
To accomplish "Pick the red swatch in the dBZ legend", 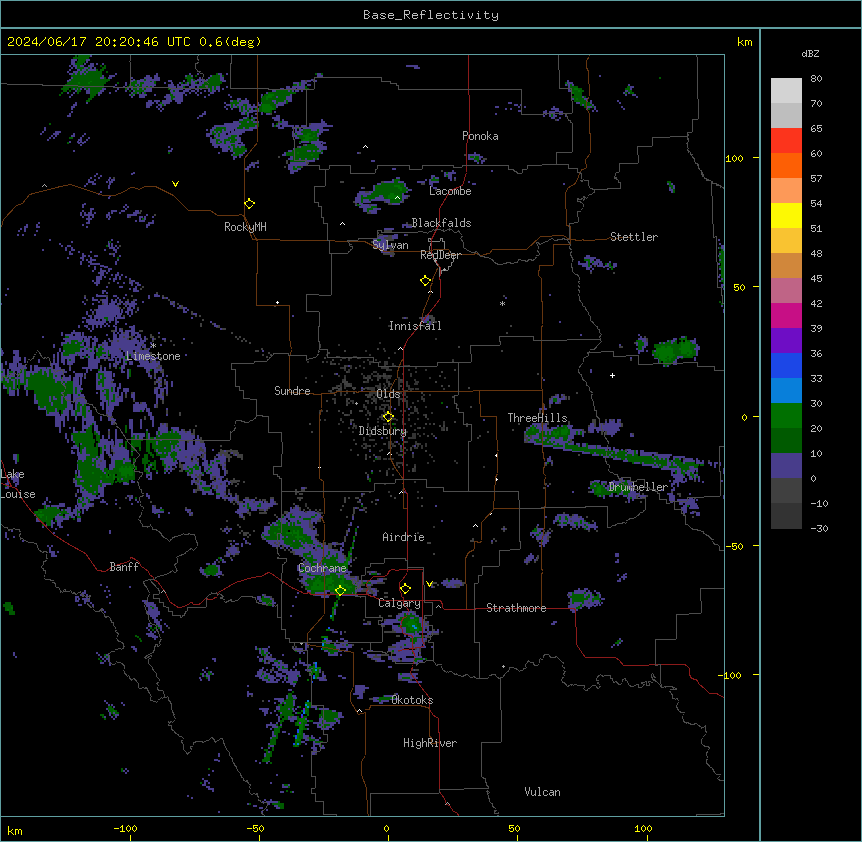I will coord(786,141).
